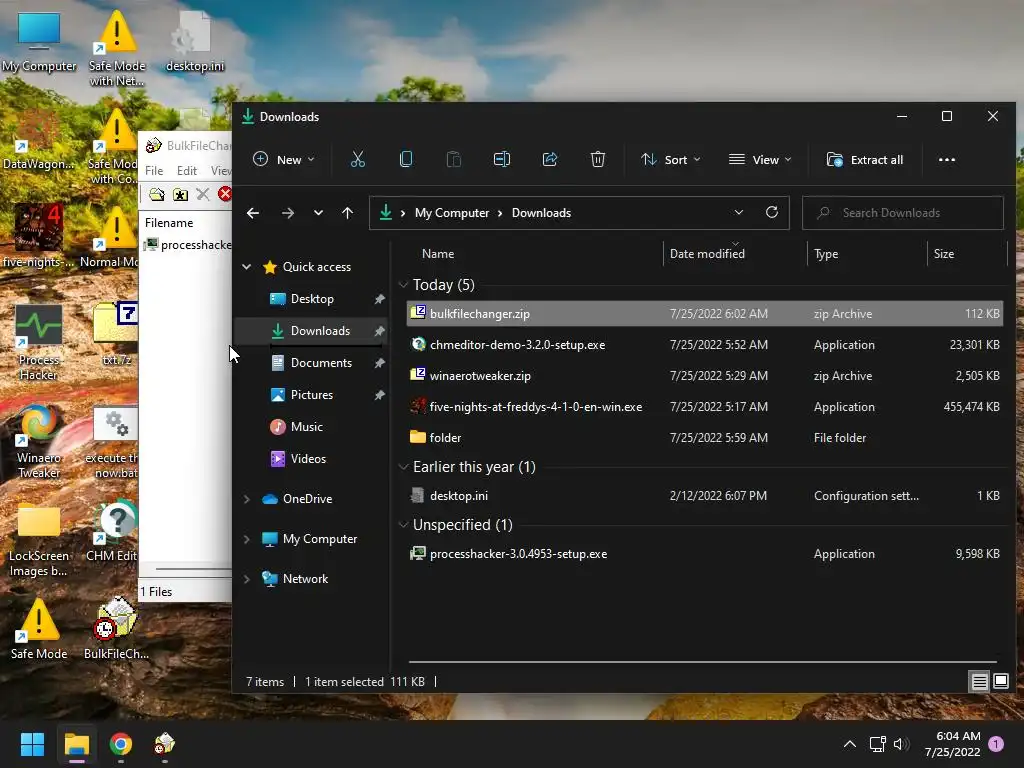Expand the address bar history dropdown
The height and width of the screenshot is (768, 1024).
click(739, 212)
